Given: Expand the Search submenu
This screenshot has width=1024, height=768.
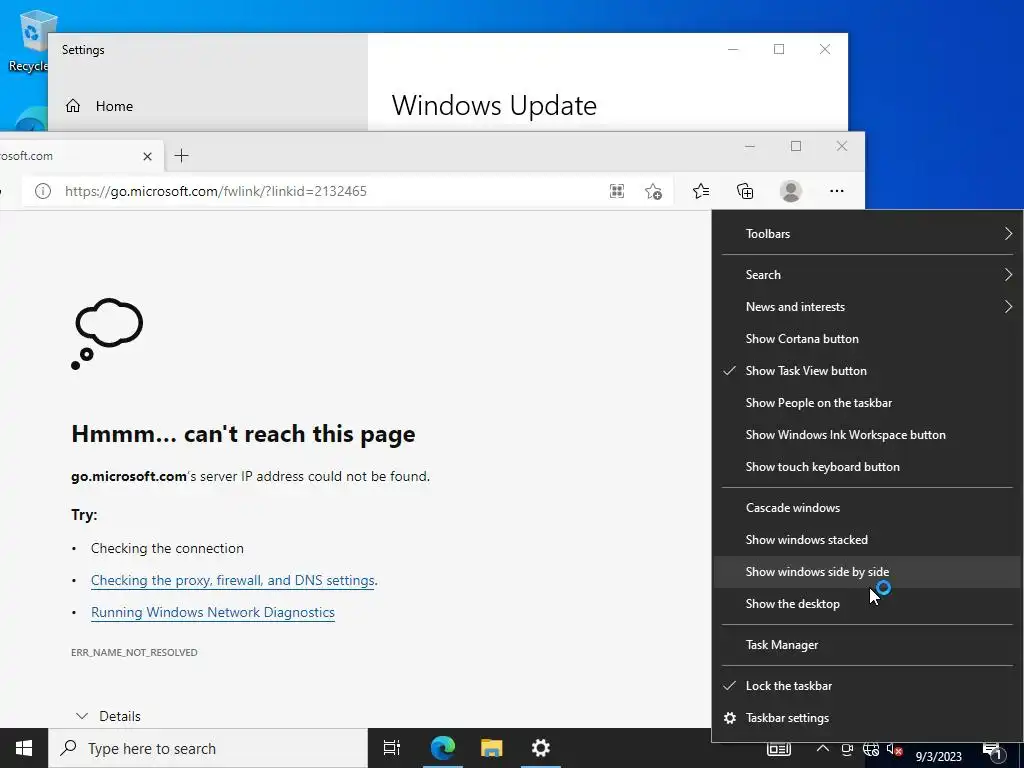Looking at the screenshot, I should 867,275.
